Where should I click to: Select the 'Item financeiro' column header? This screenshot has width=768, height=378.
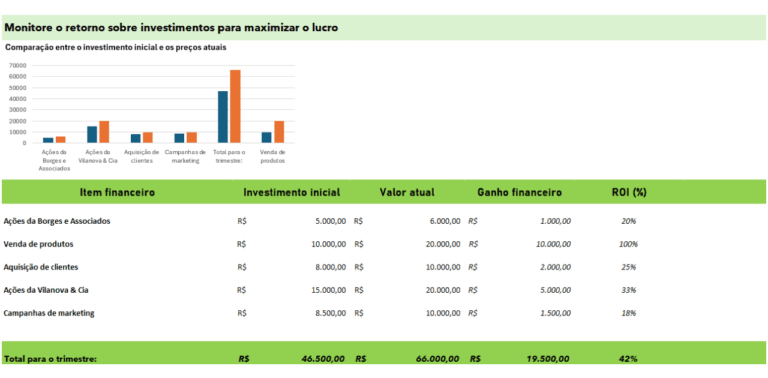pyautogui.click(x=118, y=192)
